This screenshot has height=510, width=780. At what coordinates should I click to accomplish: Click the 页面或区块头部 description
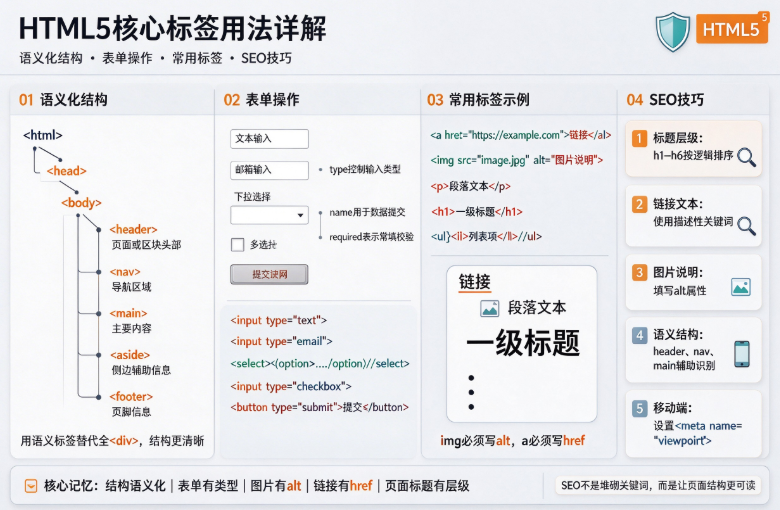(146, 245)
